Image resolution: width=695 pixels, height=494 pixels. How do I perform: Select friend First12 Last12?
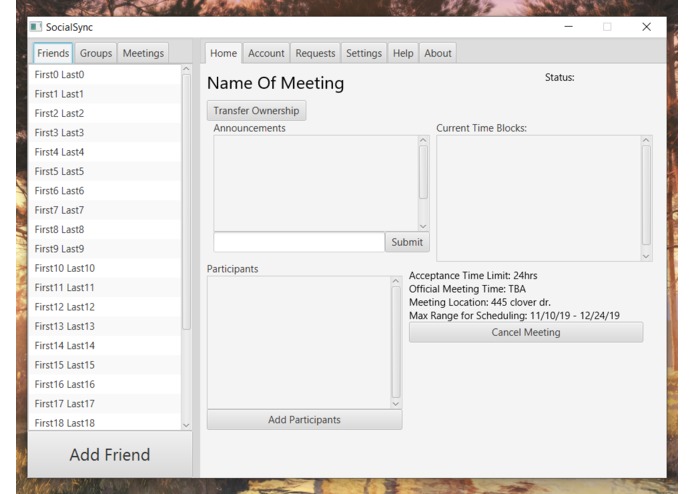[105, 307]
